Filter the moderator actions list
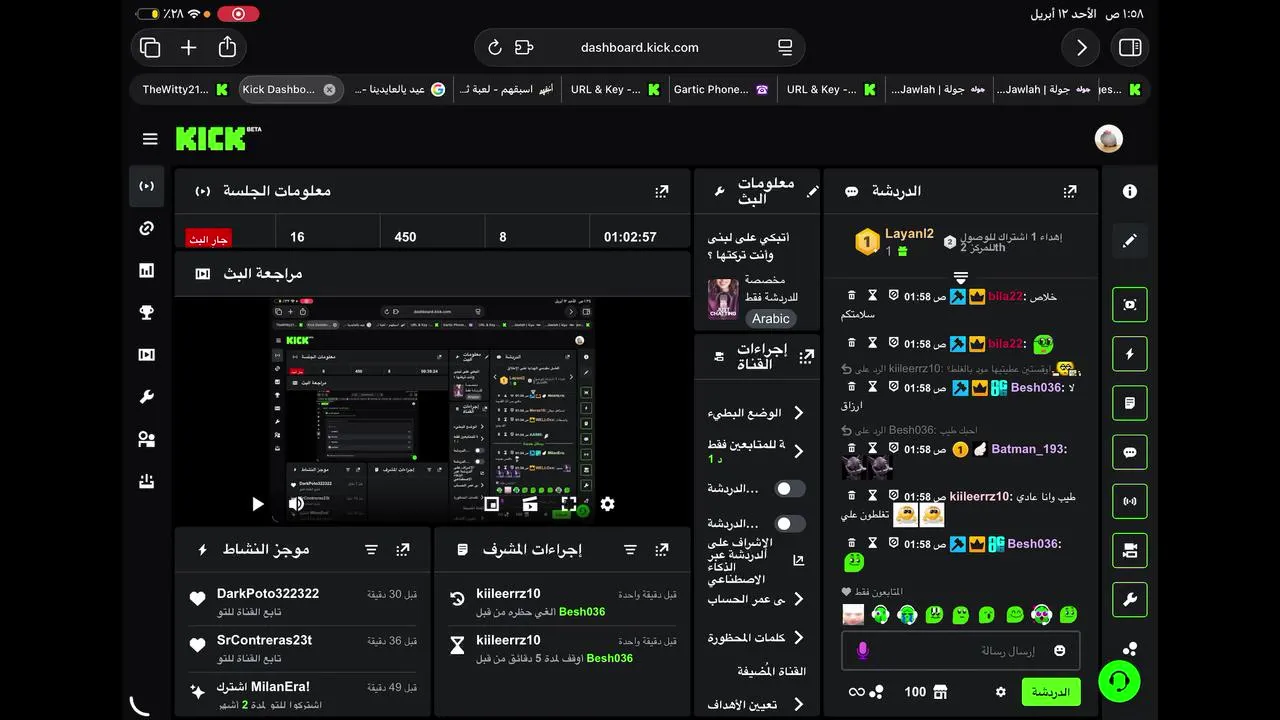Viewport: 1280px width, 720px height. [x=630, y=550]
